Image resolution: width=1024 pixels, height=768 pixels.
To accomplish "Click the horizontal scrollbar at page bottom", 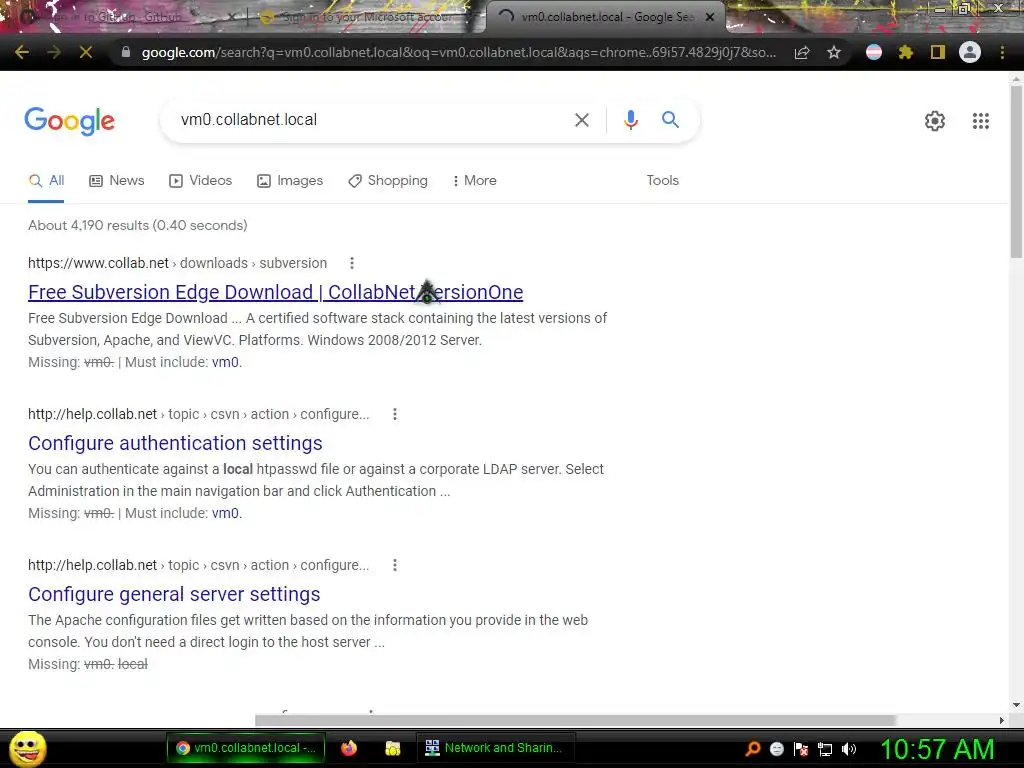I will pos(575,720).
